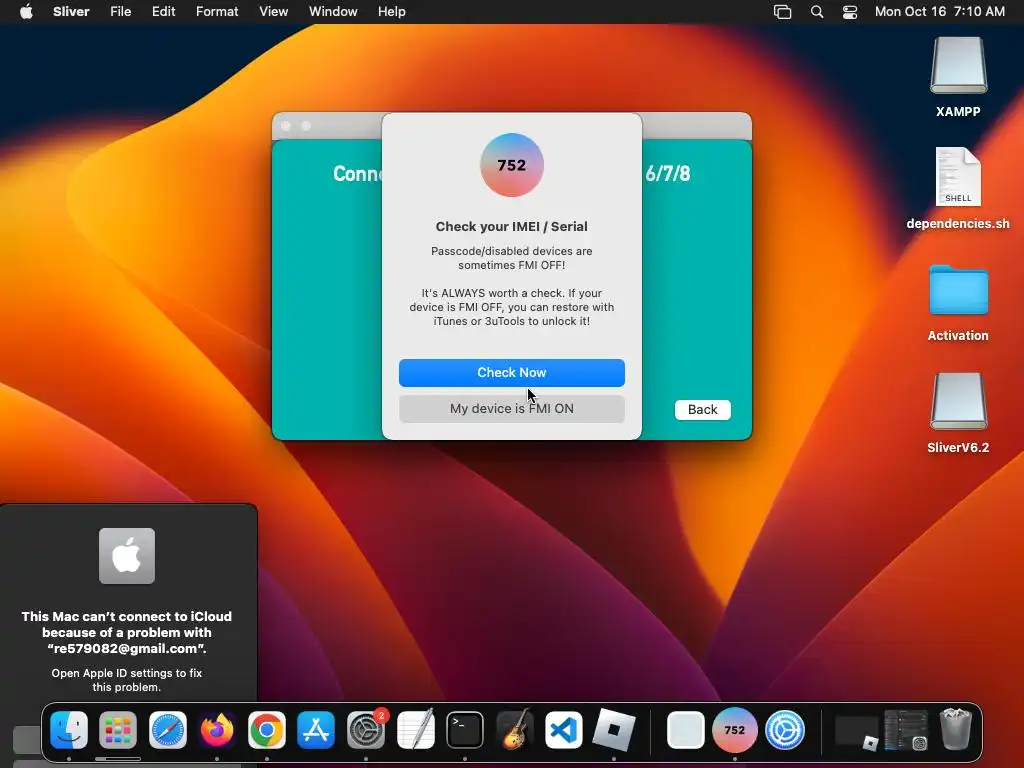Open the Help menu
This screenshot has height=768, width=1024.
pyautogui.click(x=392, y=12)
